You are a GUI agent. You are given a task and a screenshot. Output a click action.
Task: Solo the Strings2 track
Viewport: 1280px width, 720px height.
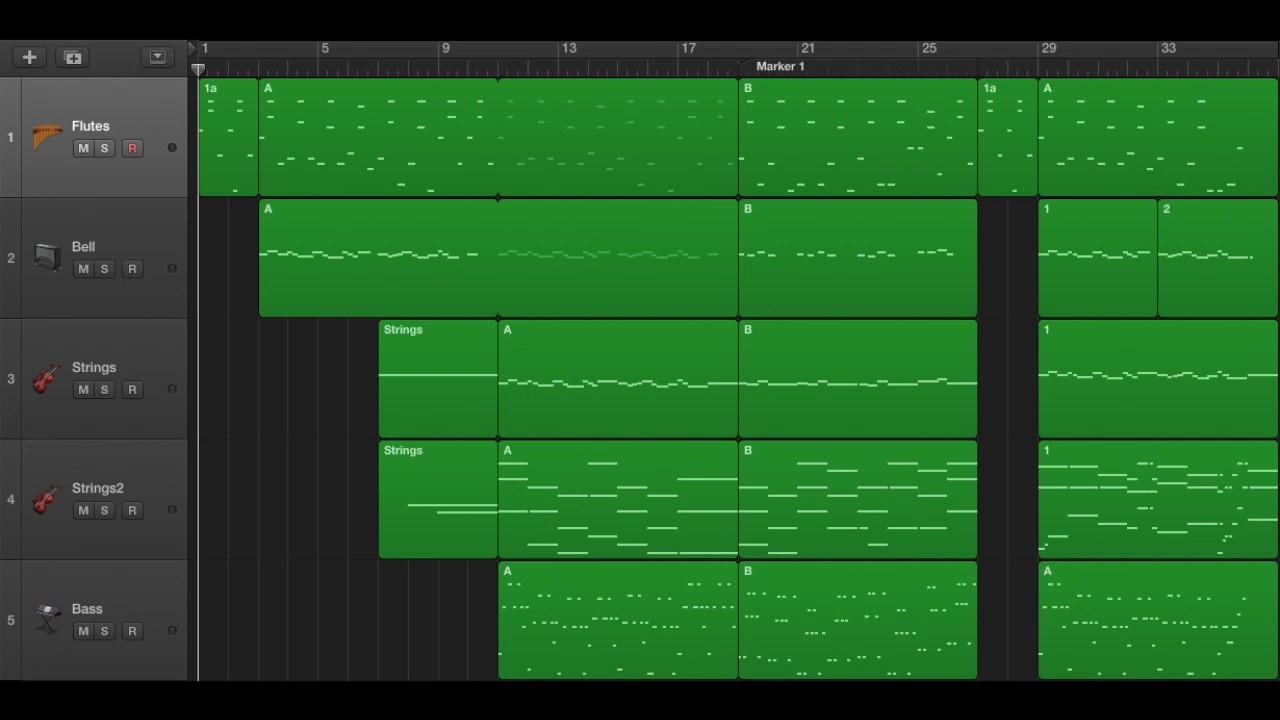pos(104,511)
